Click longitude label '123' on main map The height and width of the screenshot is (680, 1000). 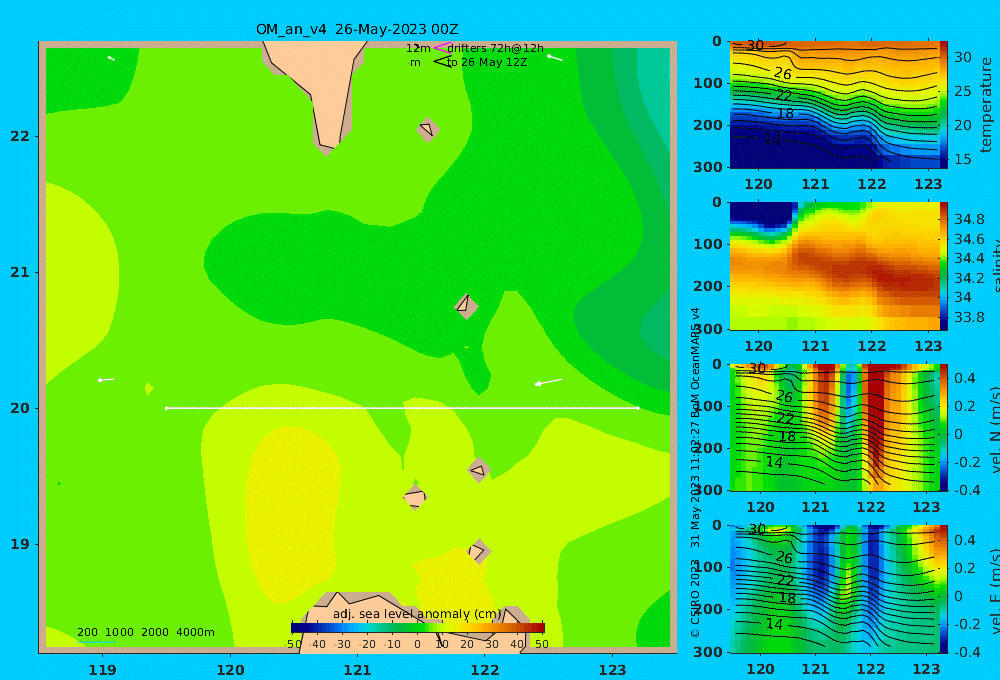613,670
